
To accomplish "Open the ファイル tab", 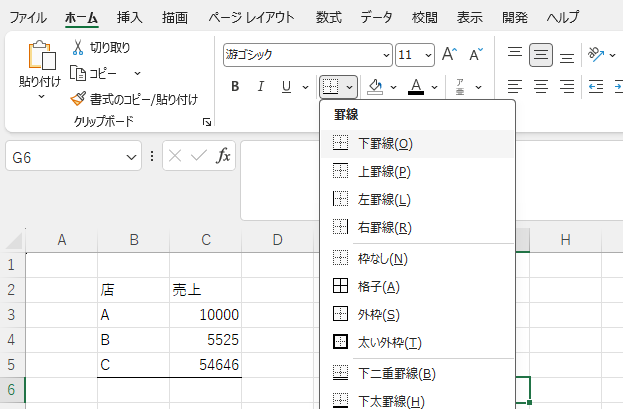I will 28,17.
